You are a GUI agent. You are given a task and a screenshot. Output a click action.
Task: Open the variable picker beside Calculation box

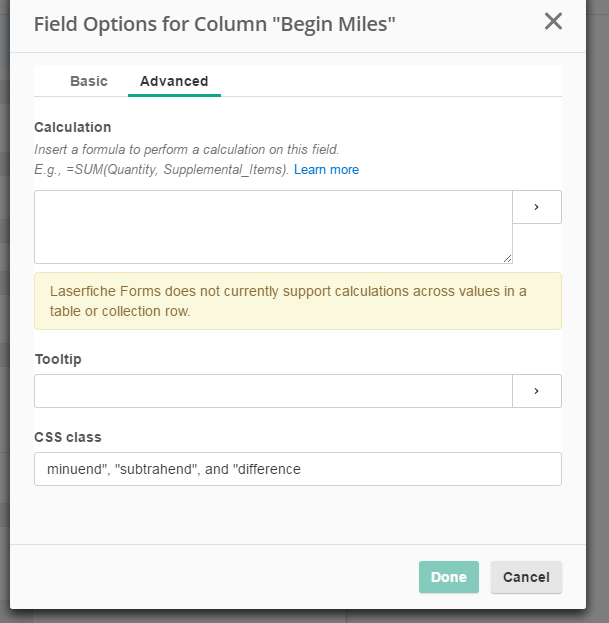[x=537, y=207]
